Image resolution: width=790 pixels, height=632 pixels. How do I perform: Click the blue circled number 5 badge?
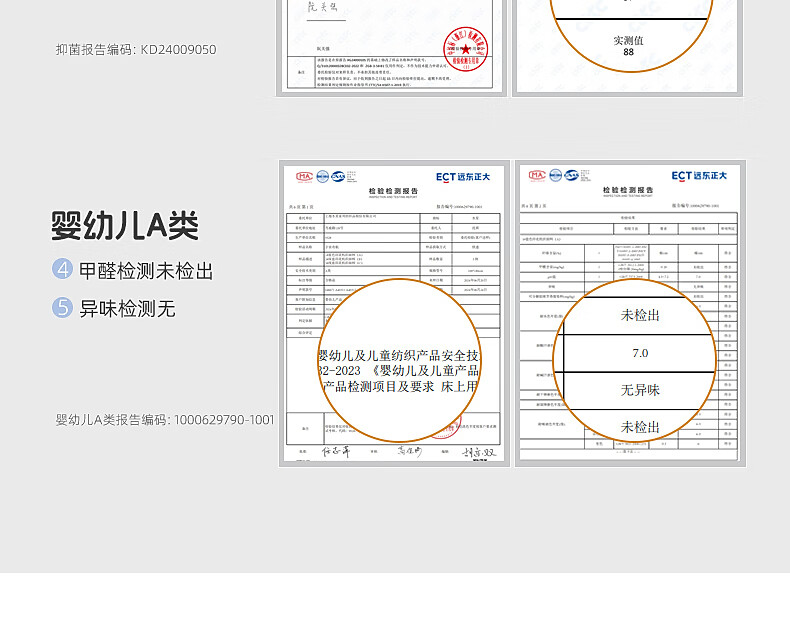click(x=62, y=307)
